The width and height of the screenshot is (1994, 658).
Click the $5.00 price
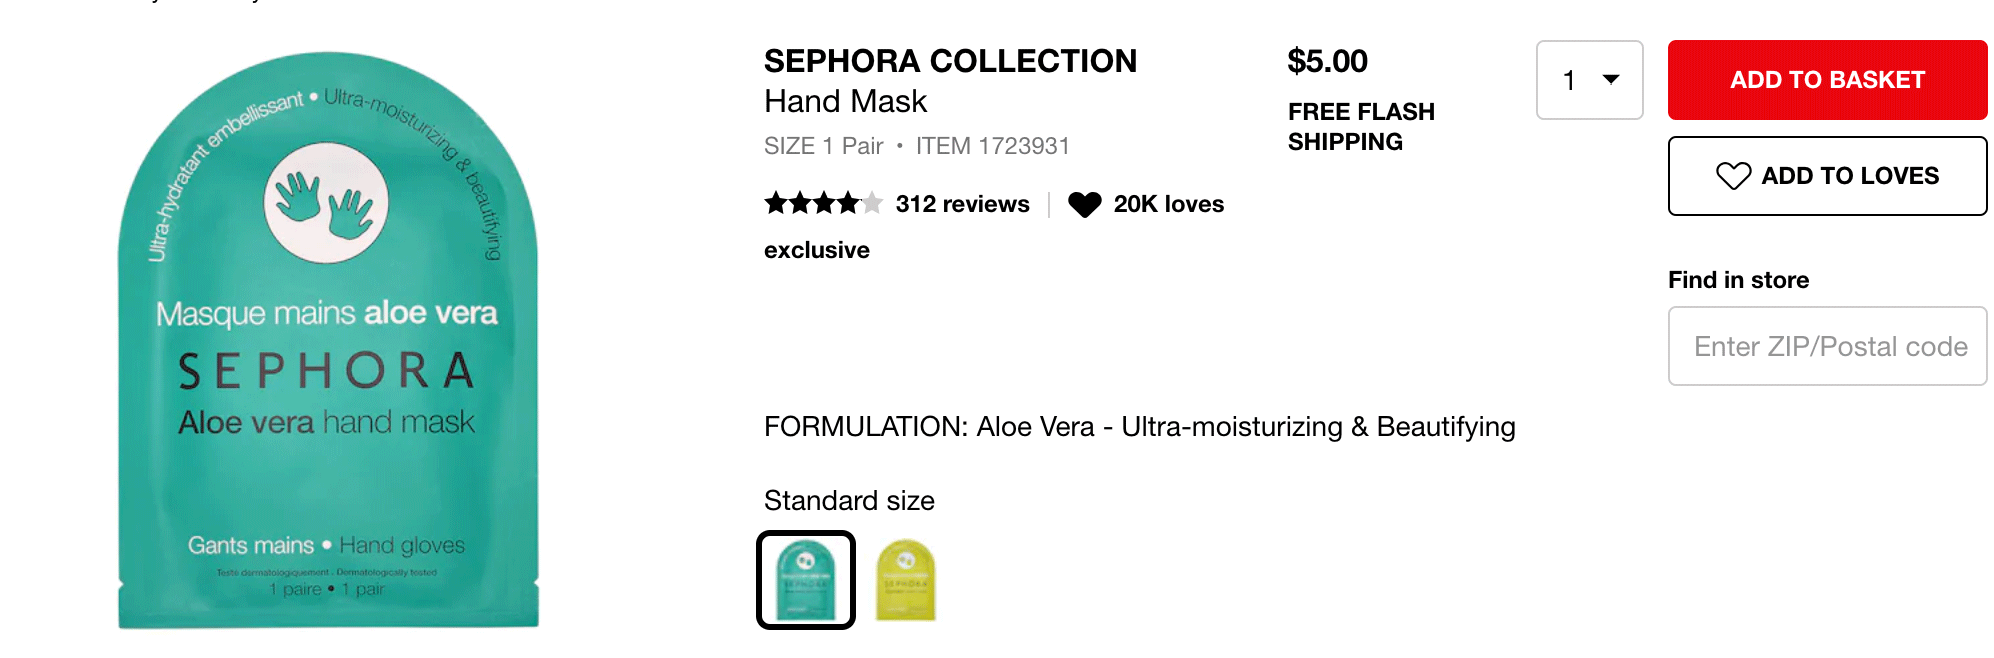(x=1327, y=61)
